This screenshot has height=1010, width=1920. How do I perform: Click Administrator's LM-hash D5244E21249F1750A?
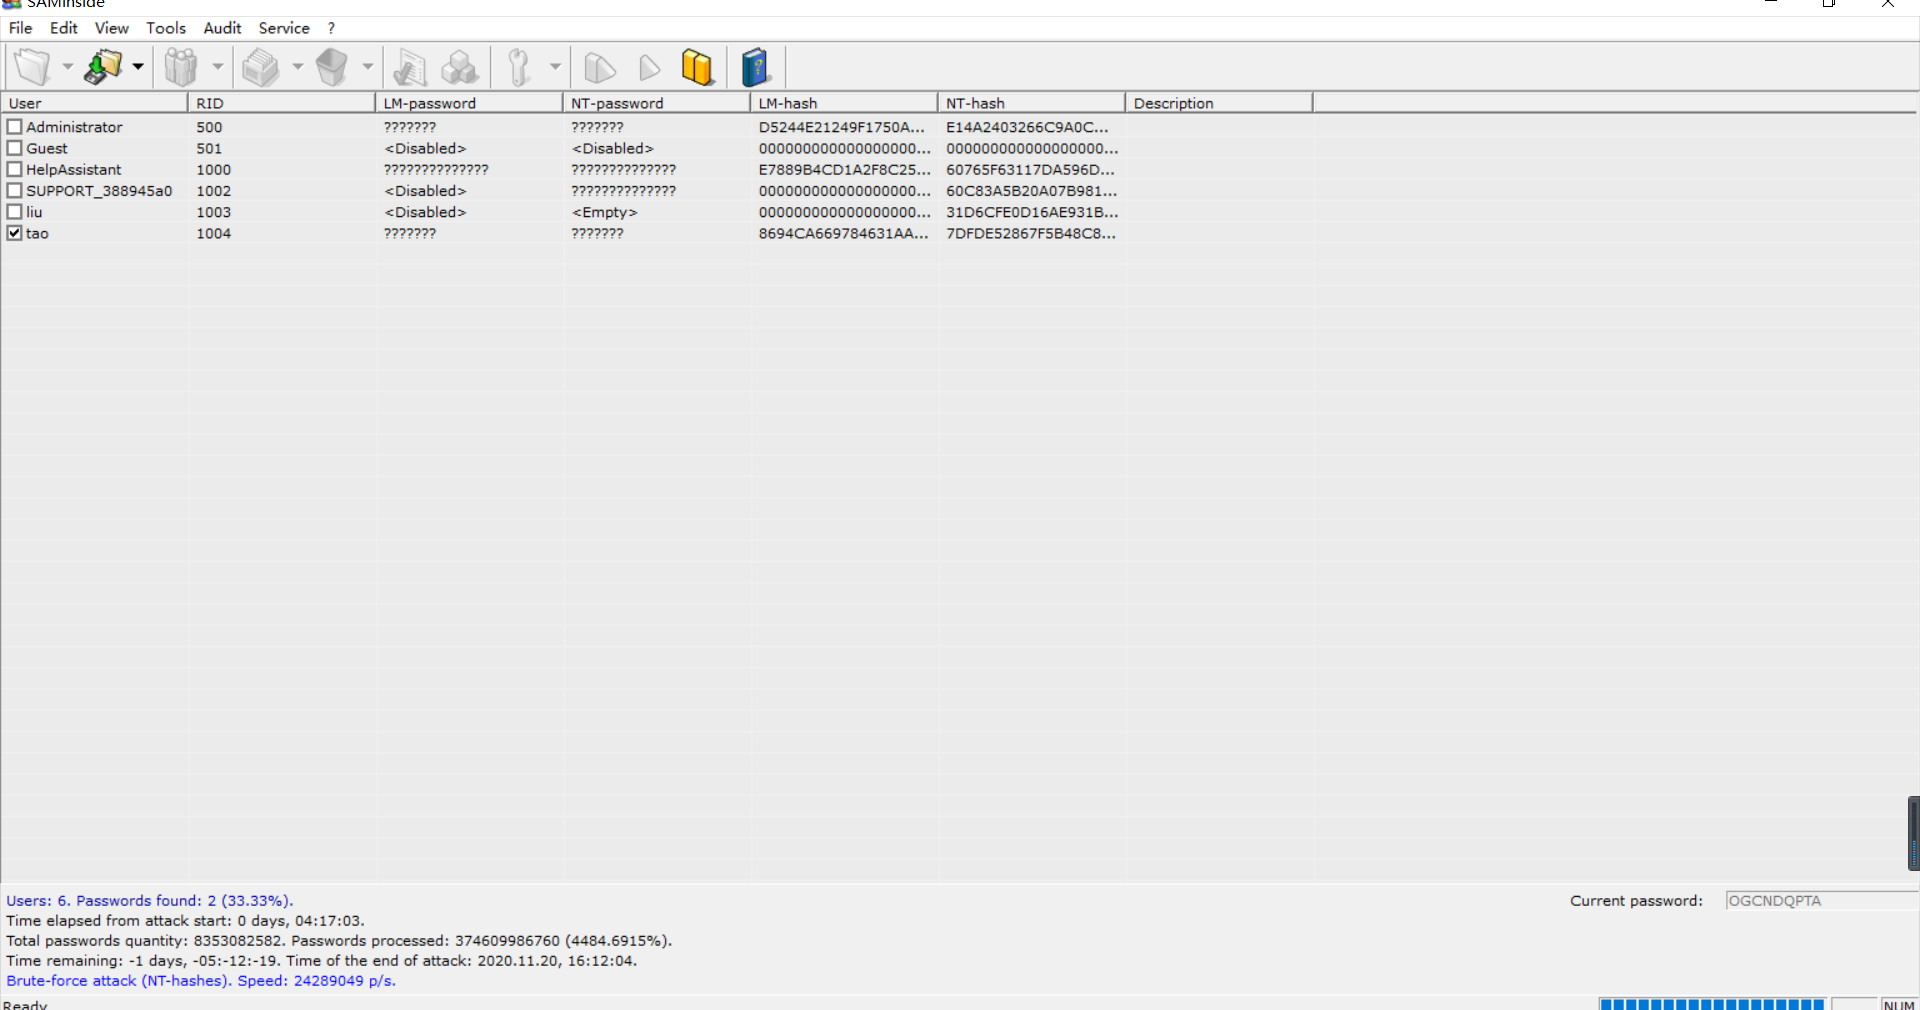[842, 127]
